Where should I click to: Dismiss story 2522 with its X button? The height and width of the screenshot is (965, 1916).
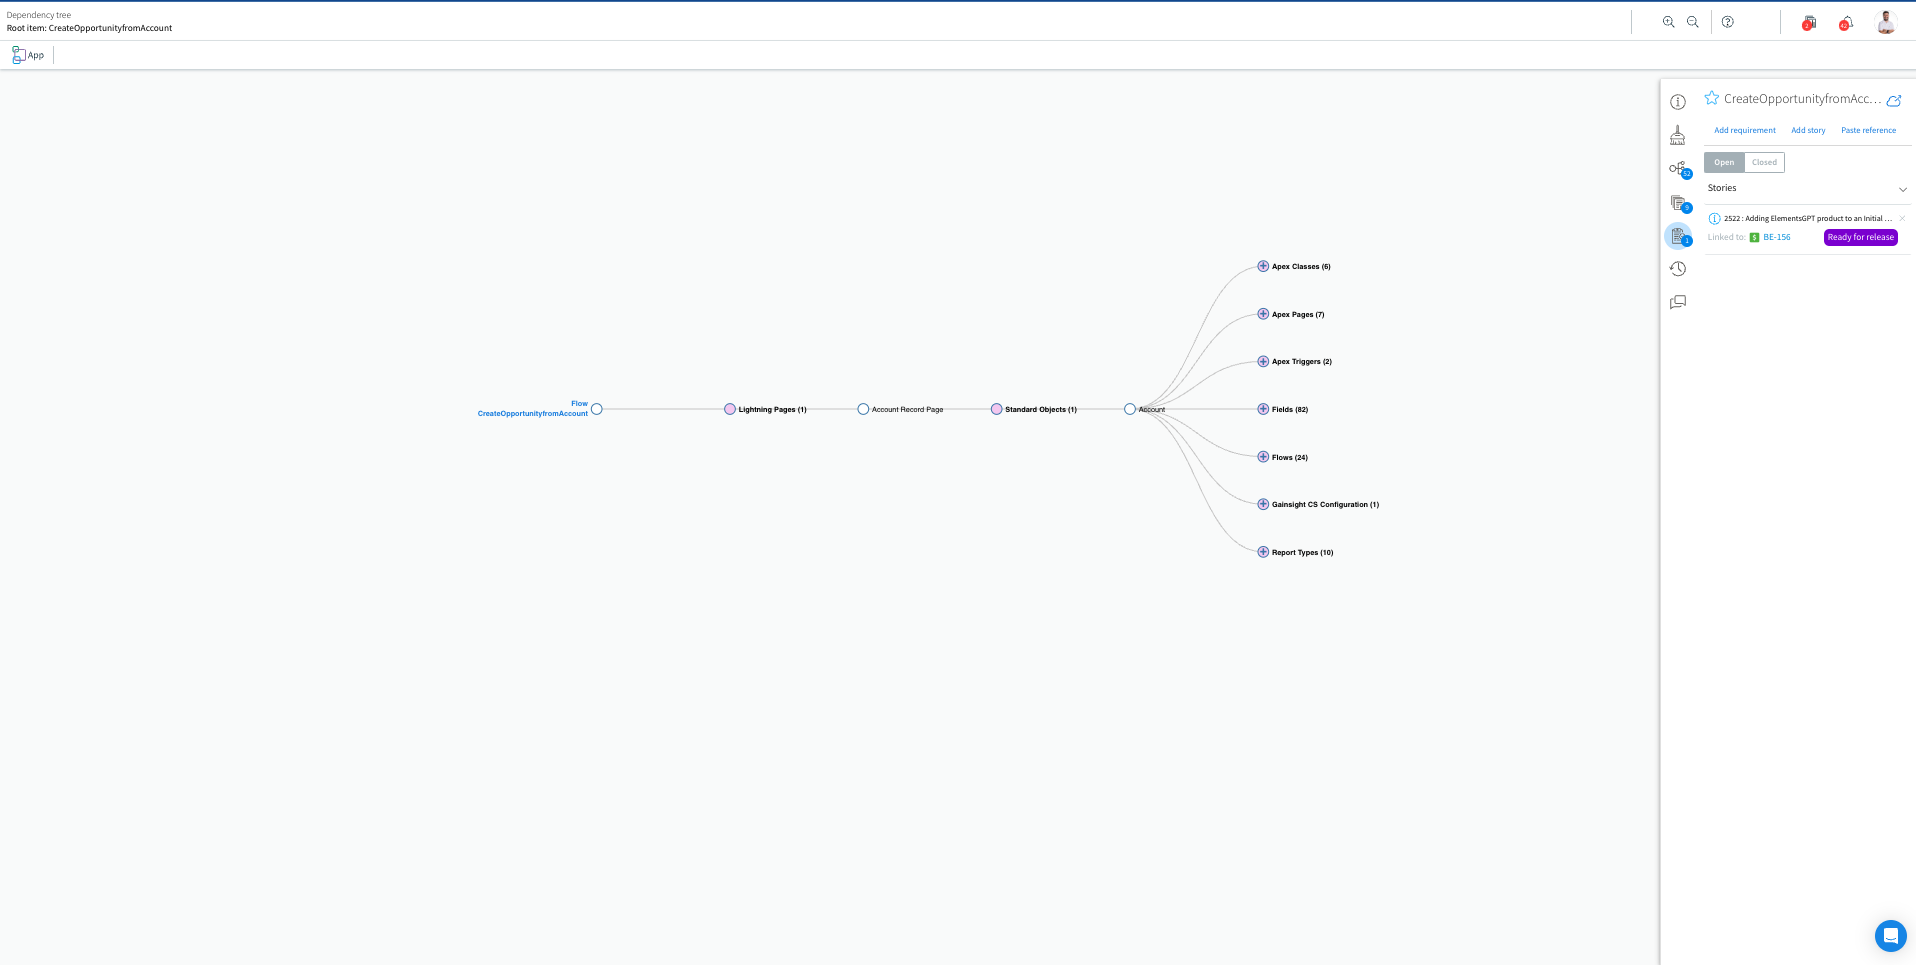[1901, 217]
